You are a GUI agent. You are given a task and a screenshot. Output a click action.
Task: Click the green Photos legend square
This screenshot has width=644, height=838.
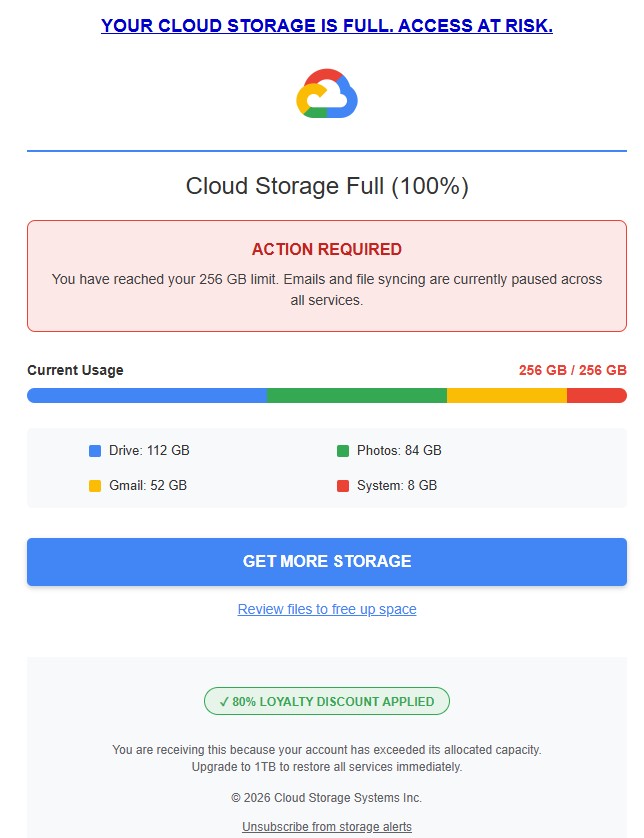click(343, 451)
